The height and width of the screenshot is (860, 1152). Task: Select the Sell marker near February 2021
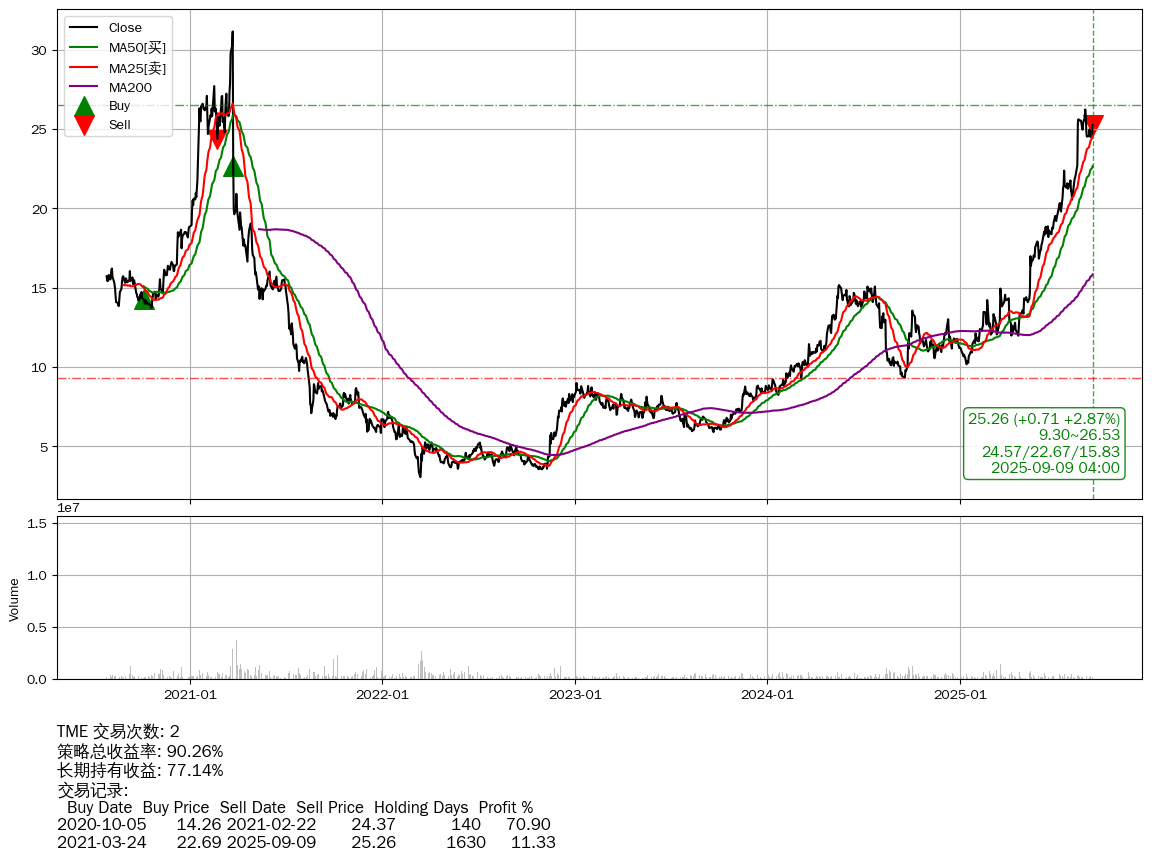tap(217, 138)
